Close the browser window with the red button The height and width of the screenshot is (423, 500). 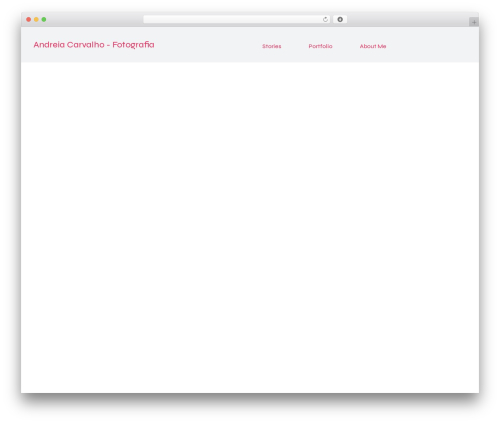[29, 20]
